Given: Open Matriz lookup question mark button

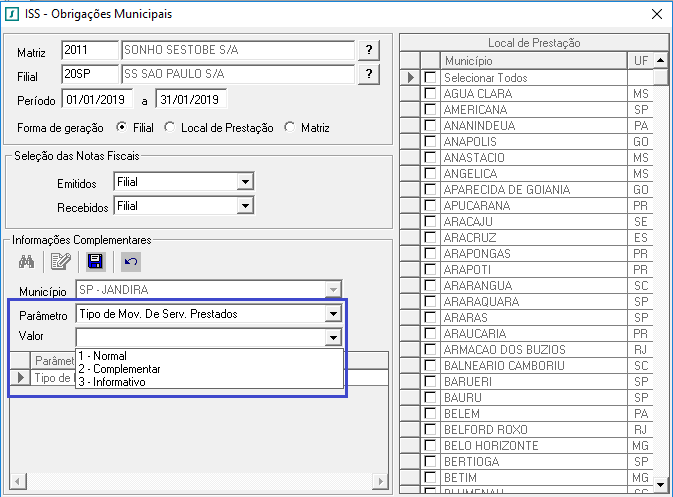Looking at the screenshot, I should point(369,50).
